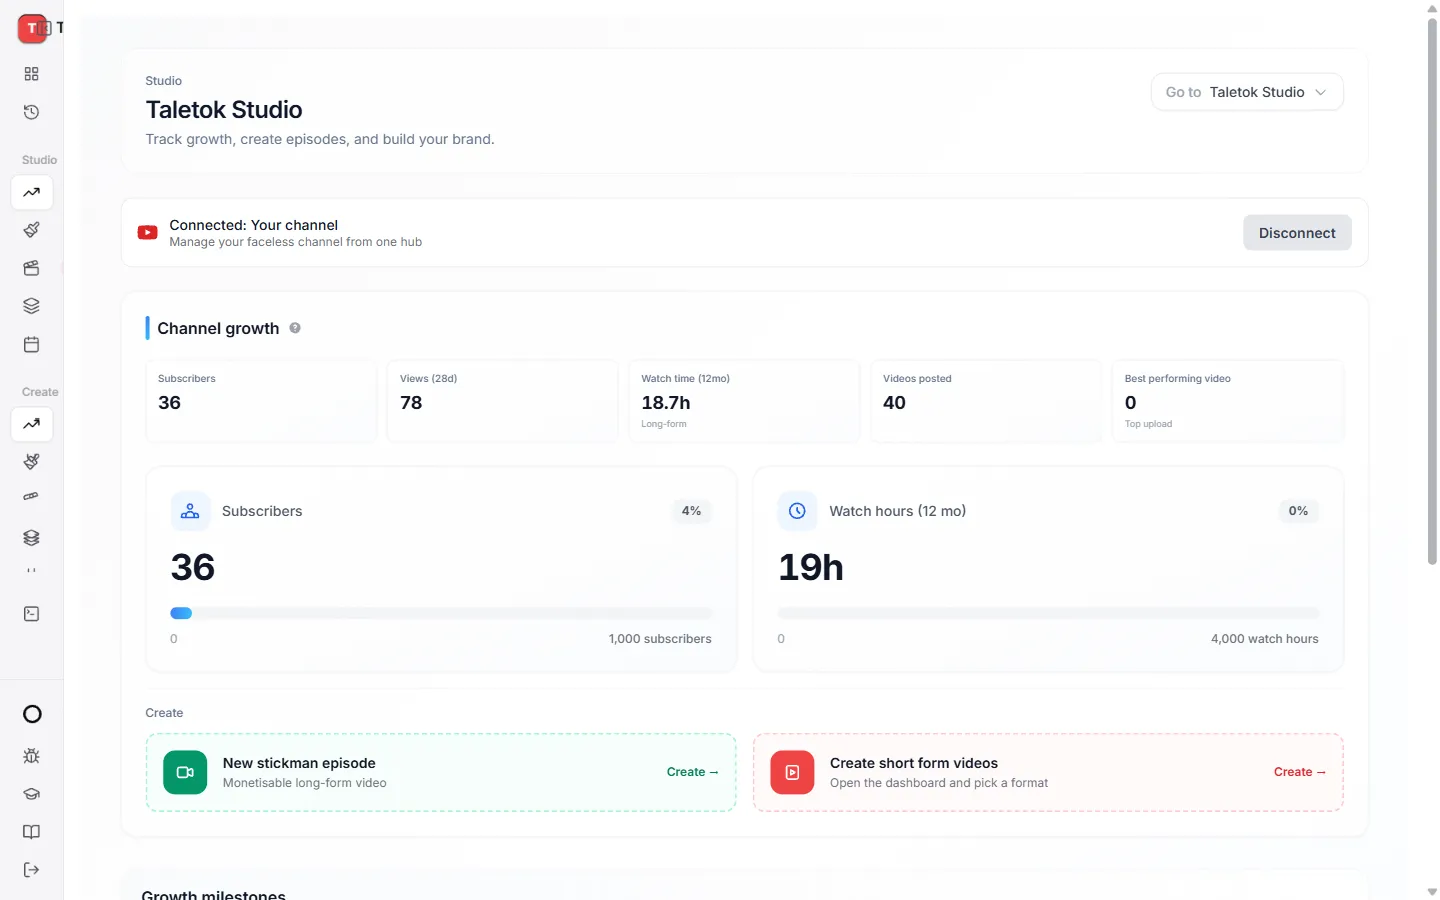Click the log out icon in the sidebar
1440x900 pixels.
click(32, 870)
